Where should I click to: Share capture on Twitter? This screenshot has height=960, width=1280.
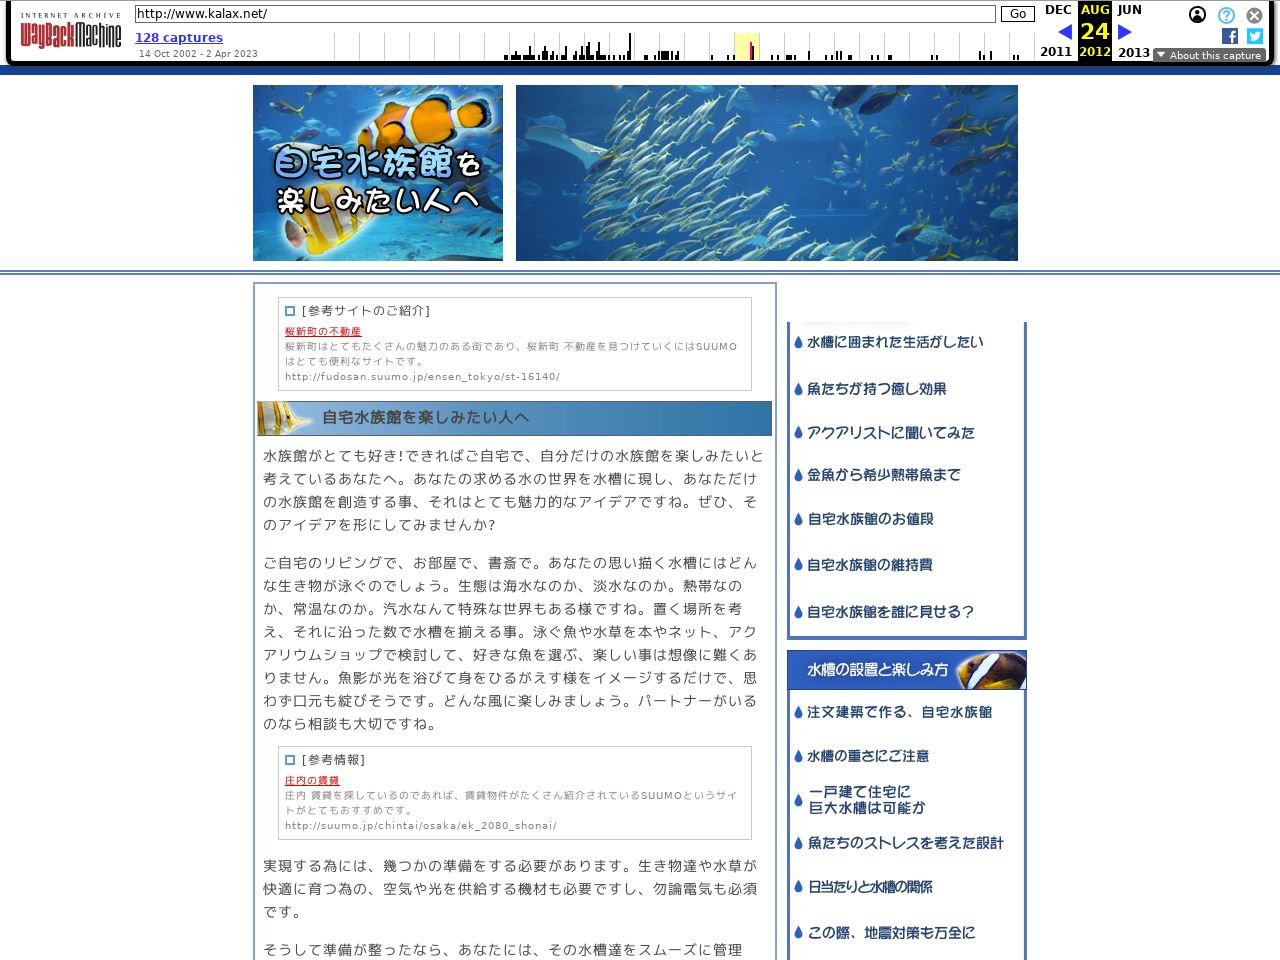click(1255, 36)
